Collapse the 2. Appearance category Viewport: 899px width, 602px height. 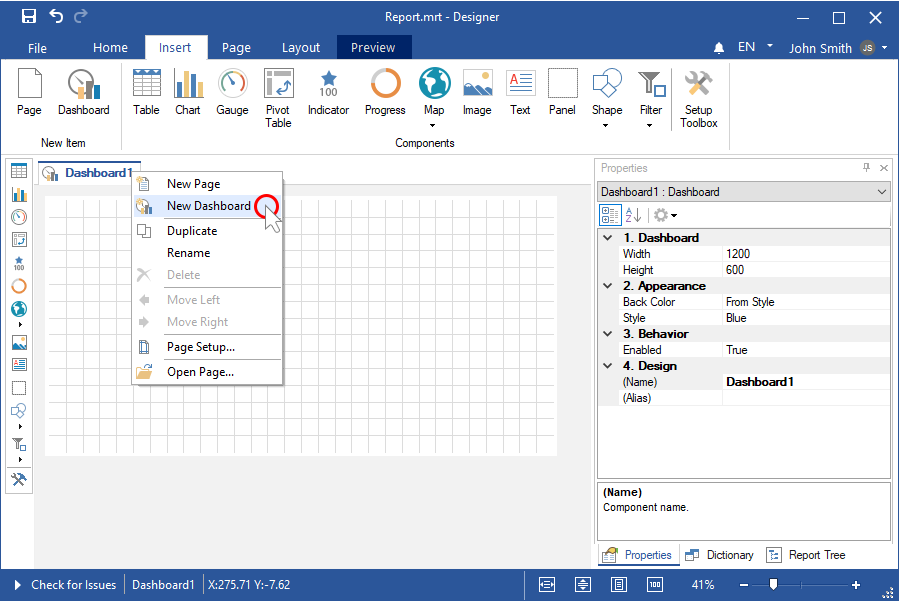click(607, 286)
